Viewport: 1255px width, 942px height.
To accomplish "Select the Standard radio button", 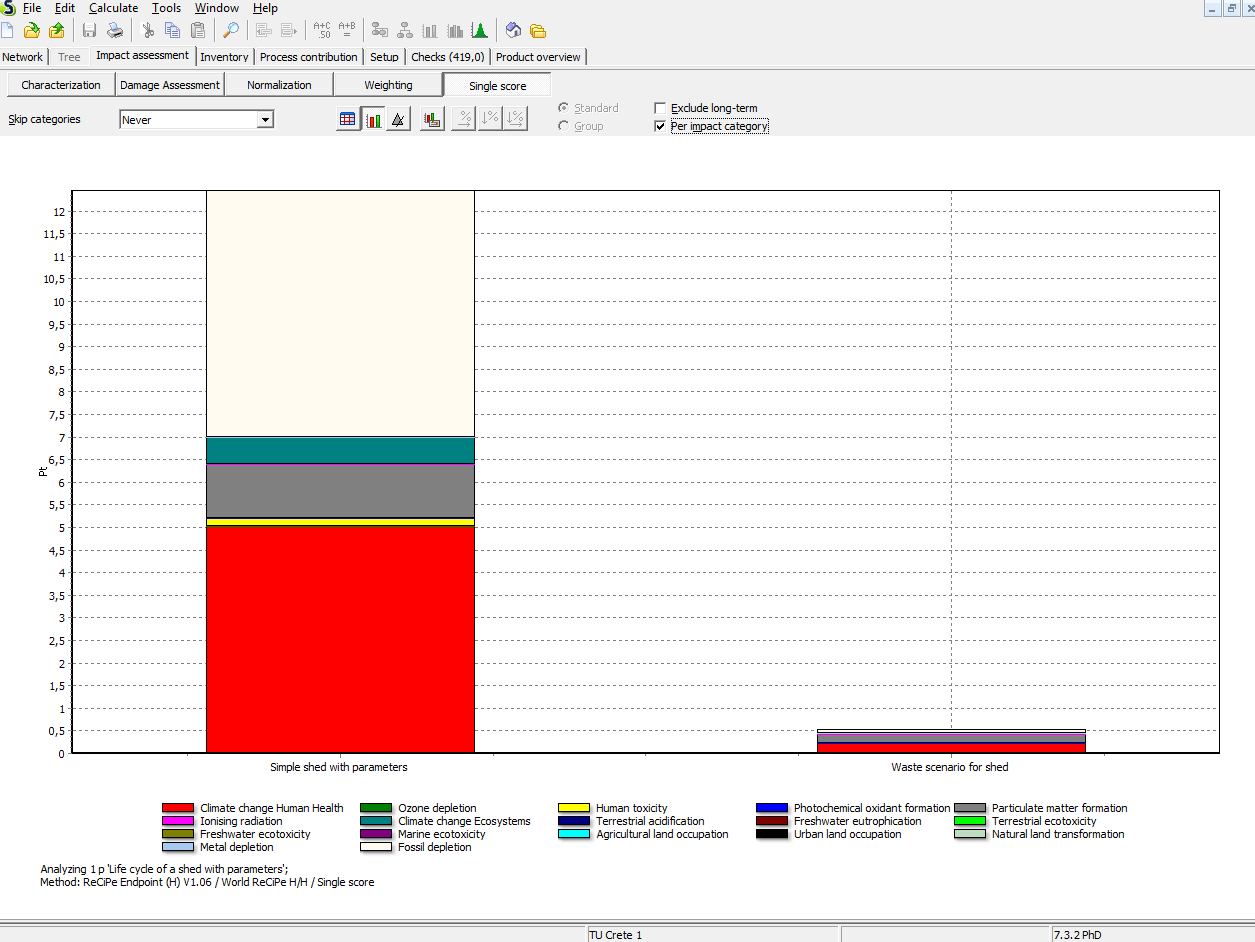I will 564,108.
